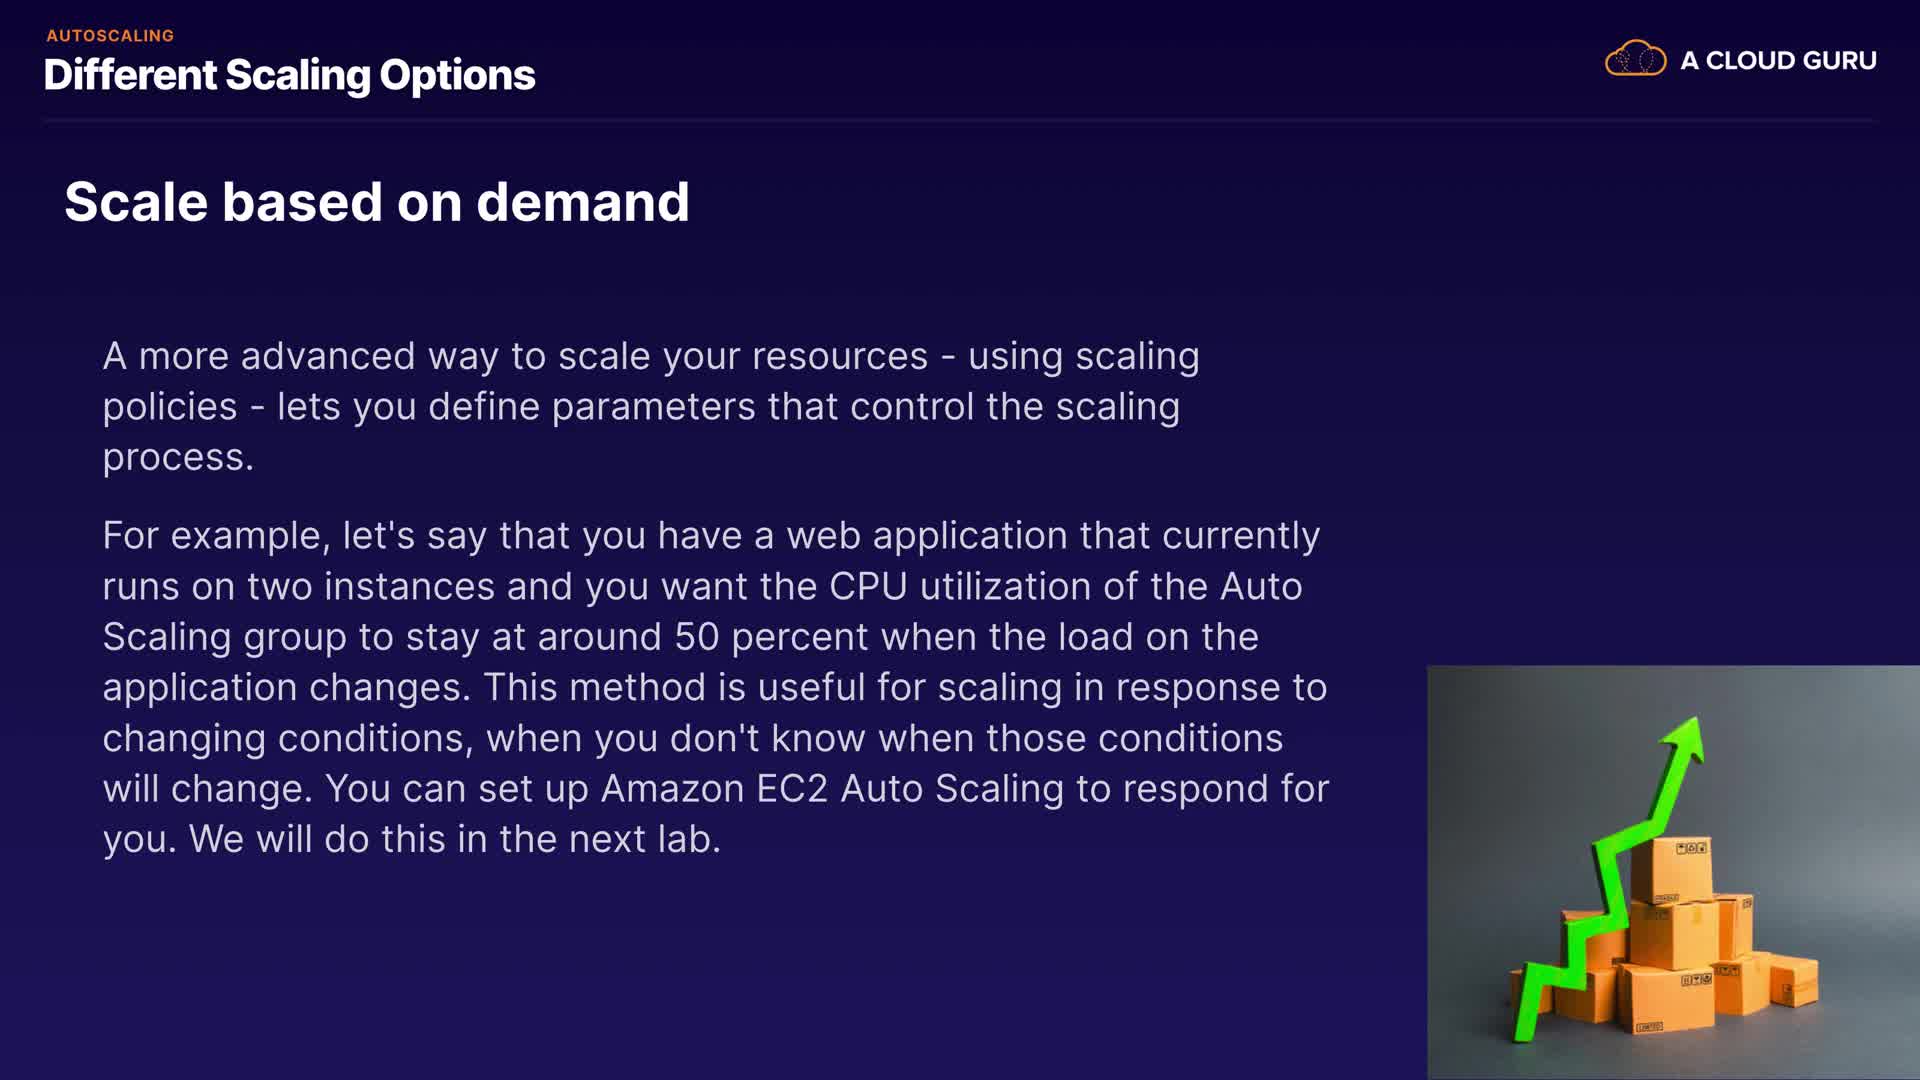Click the orange AUTOSCALING section label

110,36
